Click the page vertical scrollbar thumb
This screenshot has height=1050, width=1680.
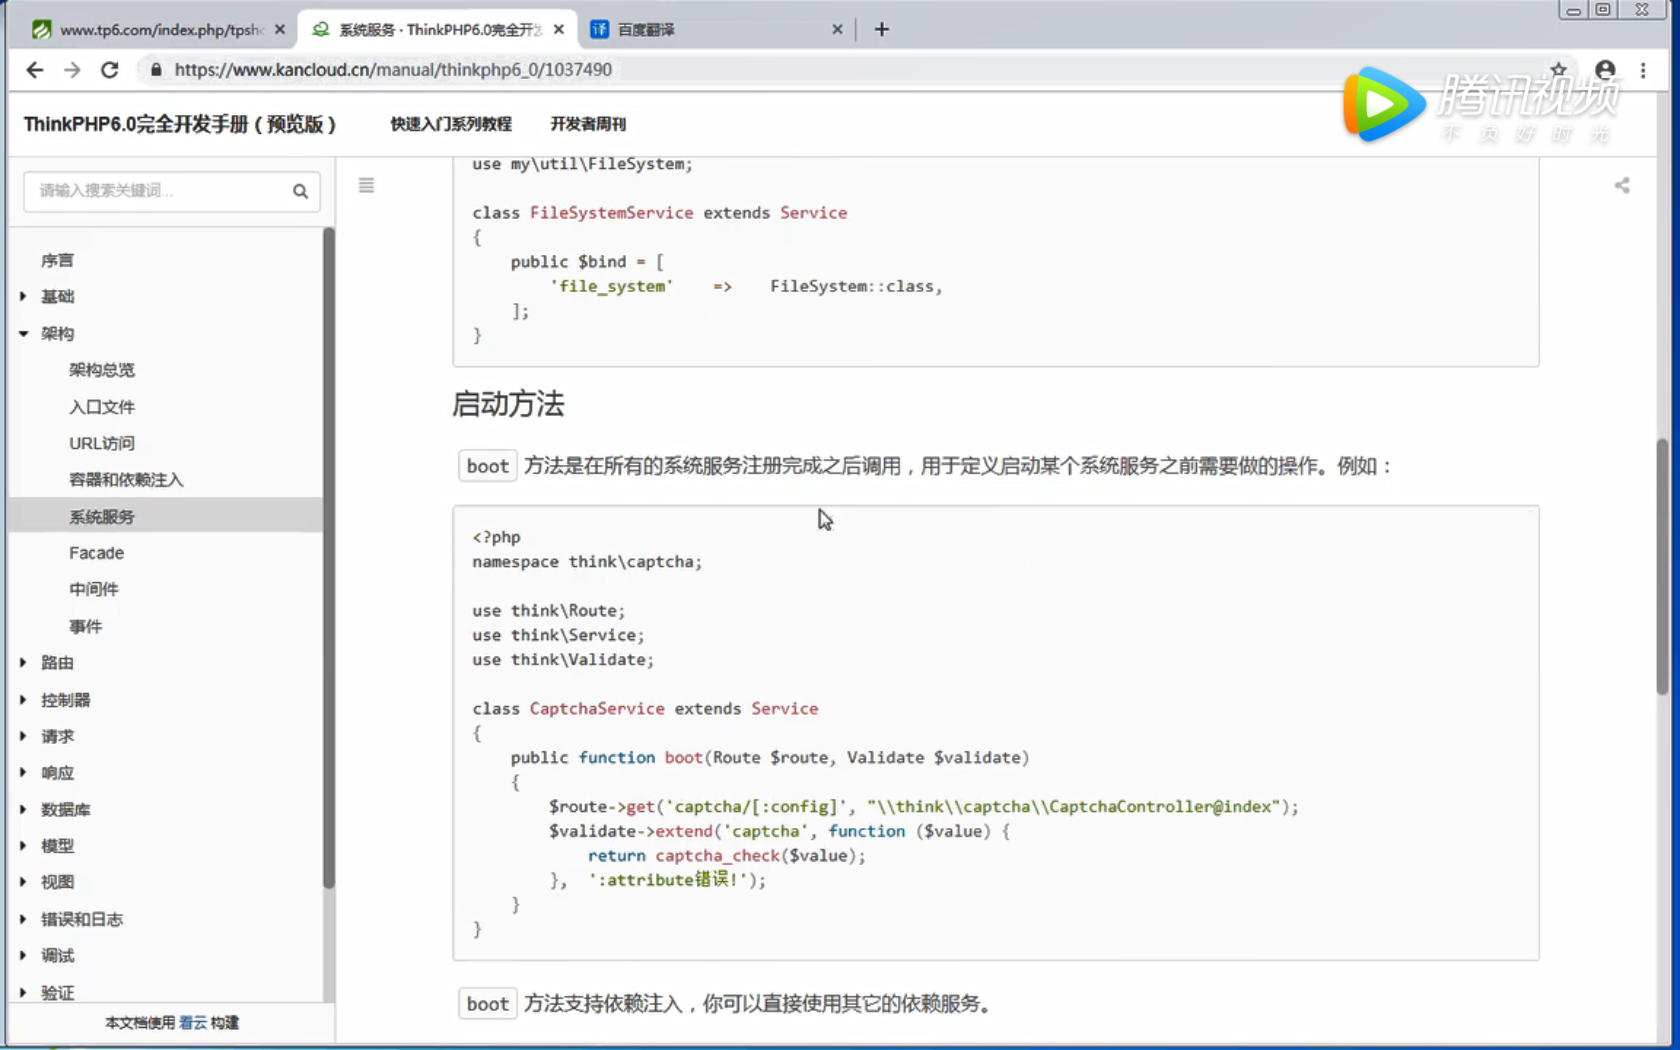(1661, 566)
